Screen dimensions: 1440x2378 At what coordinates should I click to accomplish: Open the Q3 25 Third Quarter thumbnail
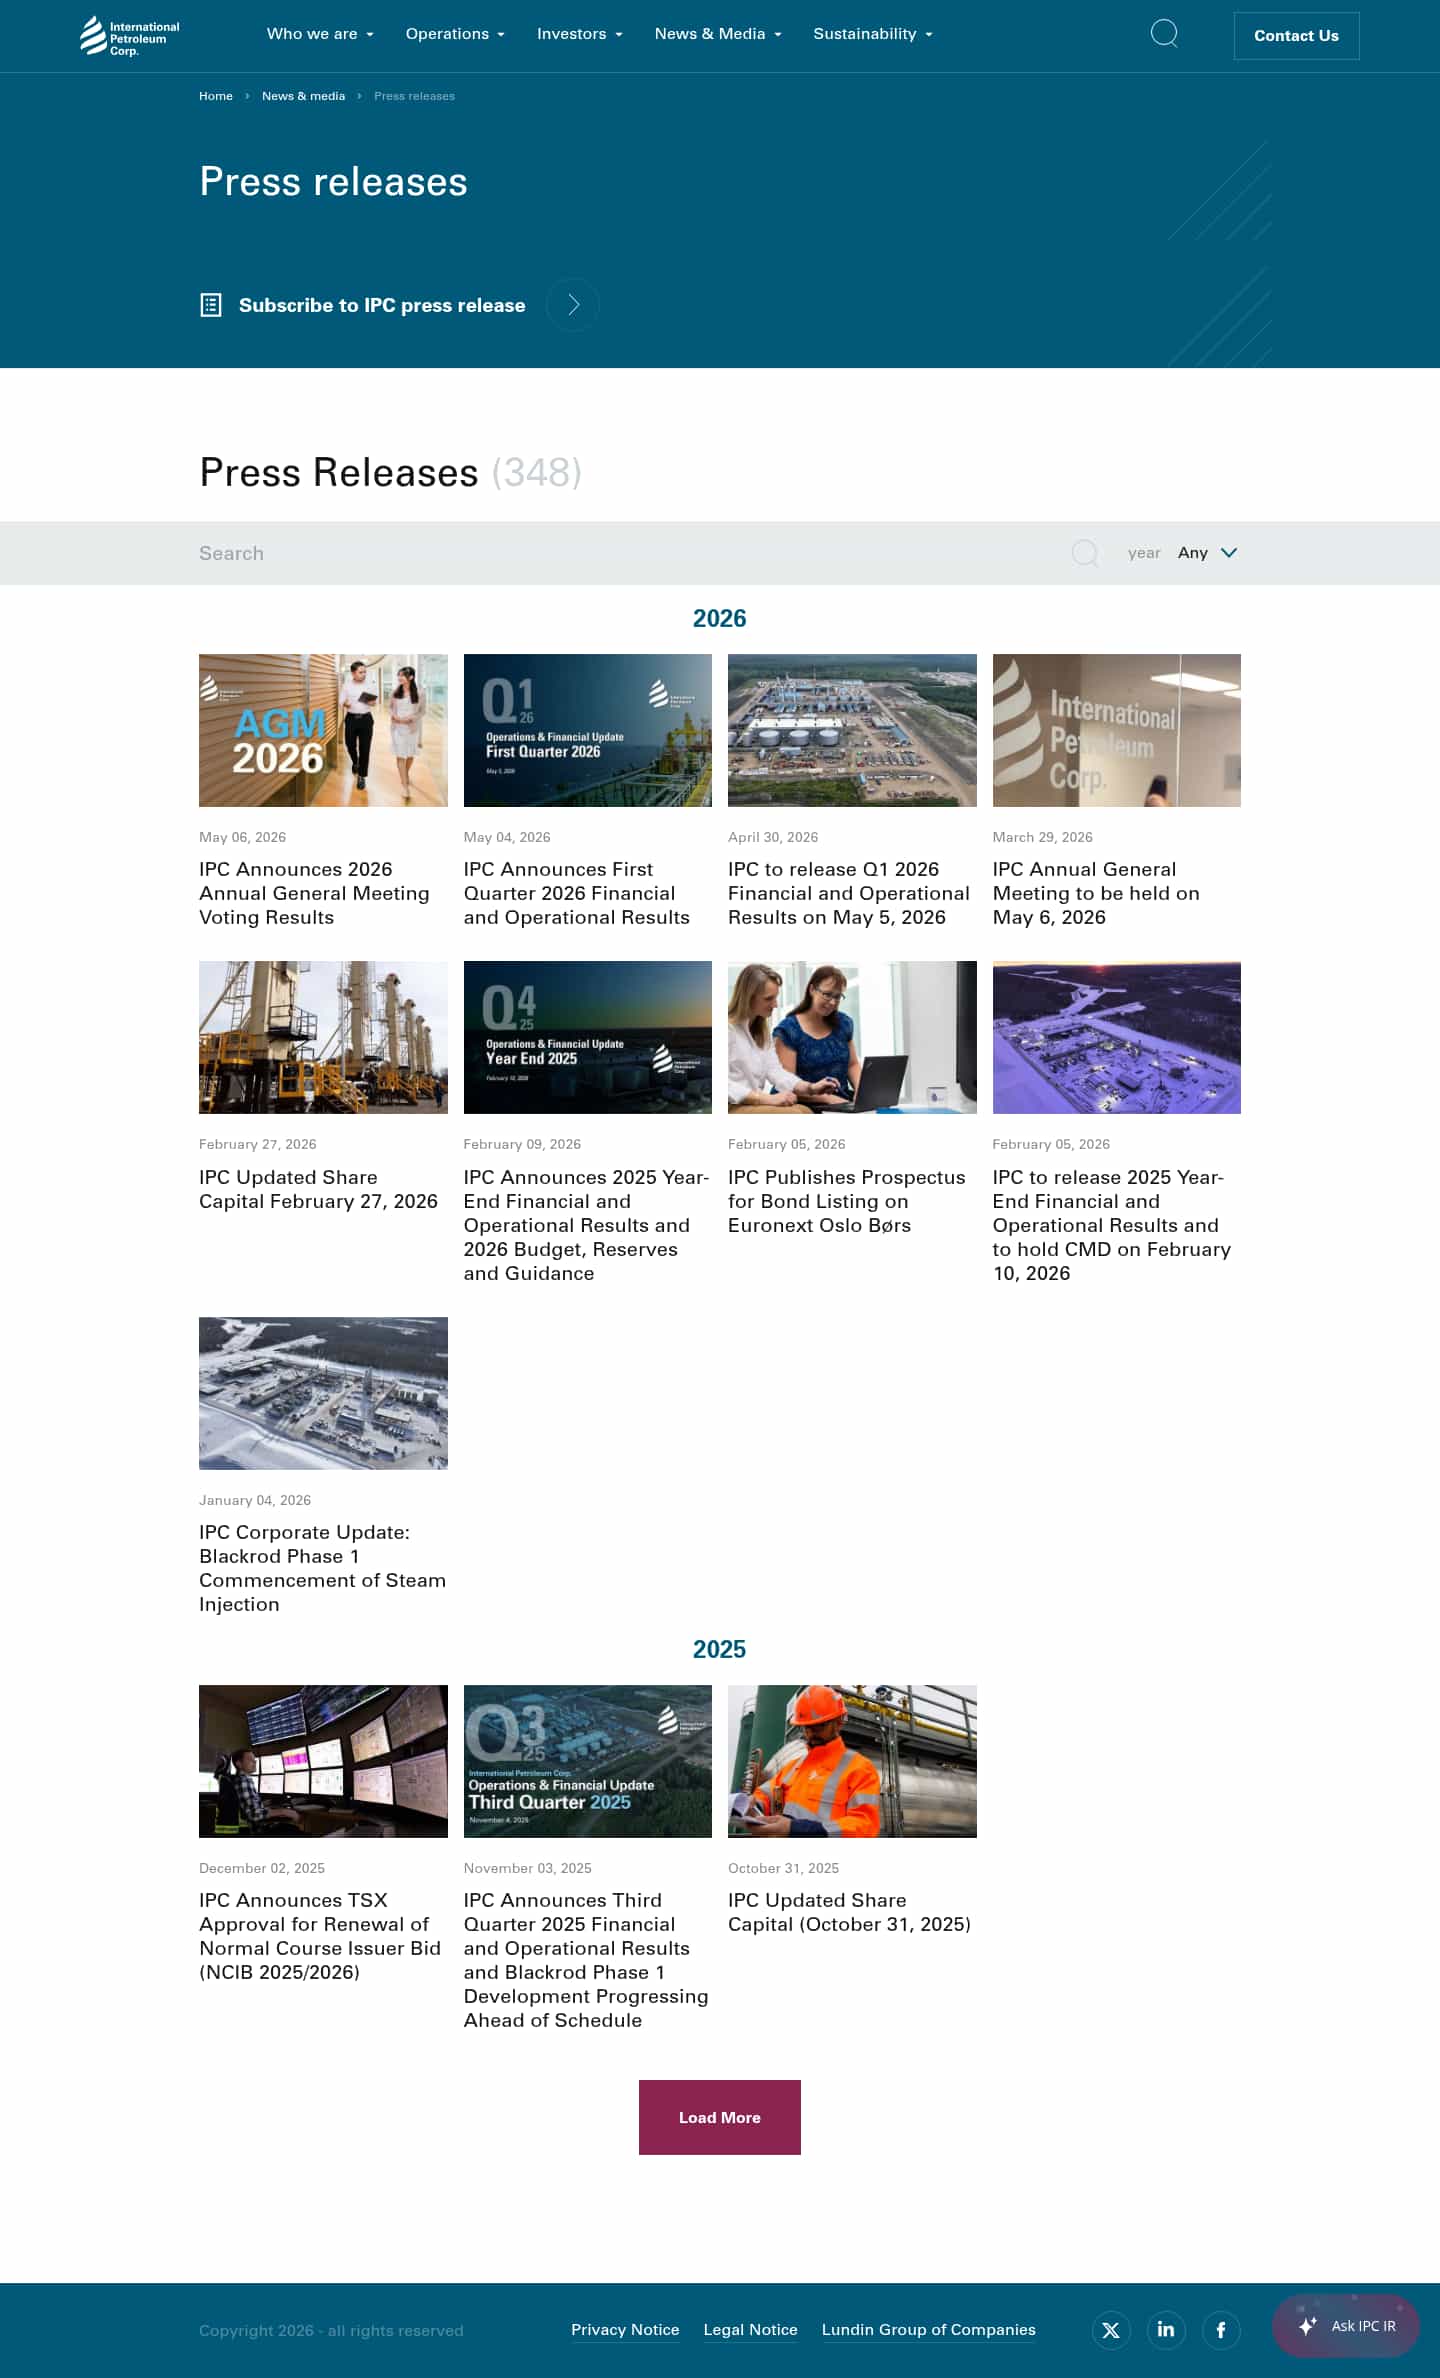pyautogui.click(x=588, y=1761)
